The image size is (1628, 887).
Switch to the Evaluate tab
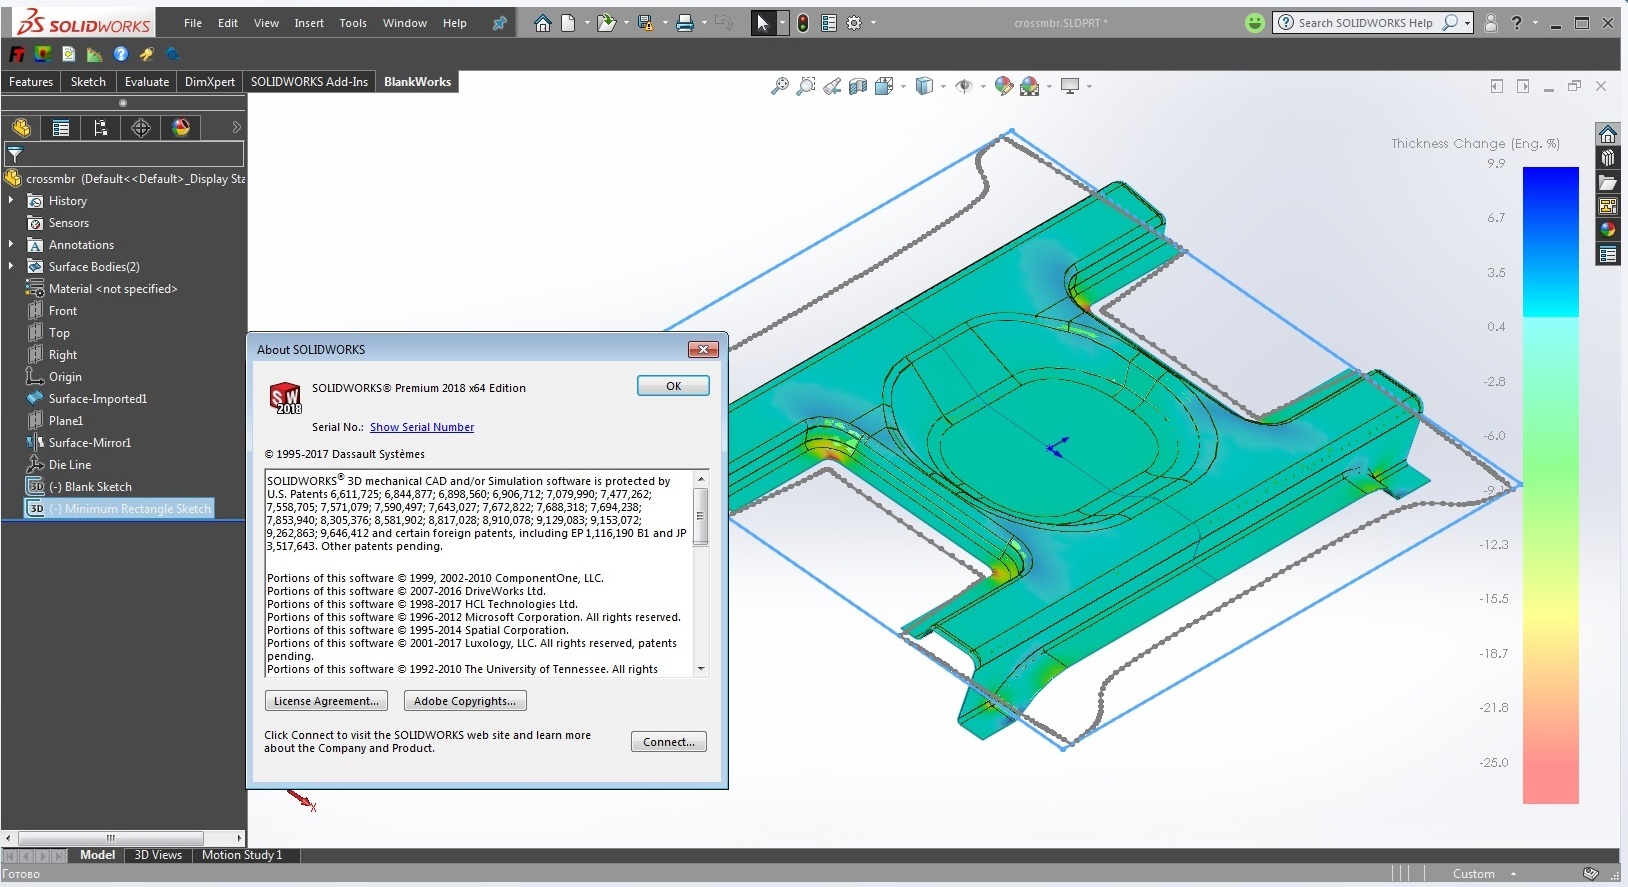(147, 82)
